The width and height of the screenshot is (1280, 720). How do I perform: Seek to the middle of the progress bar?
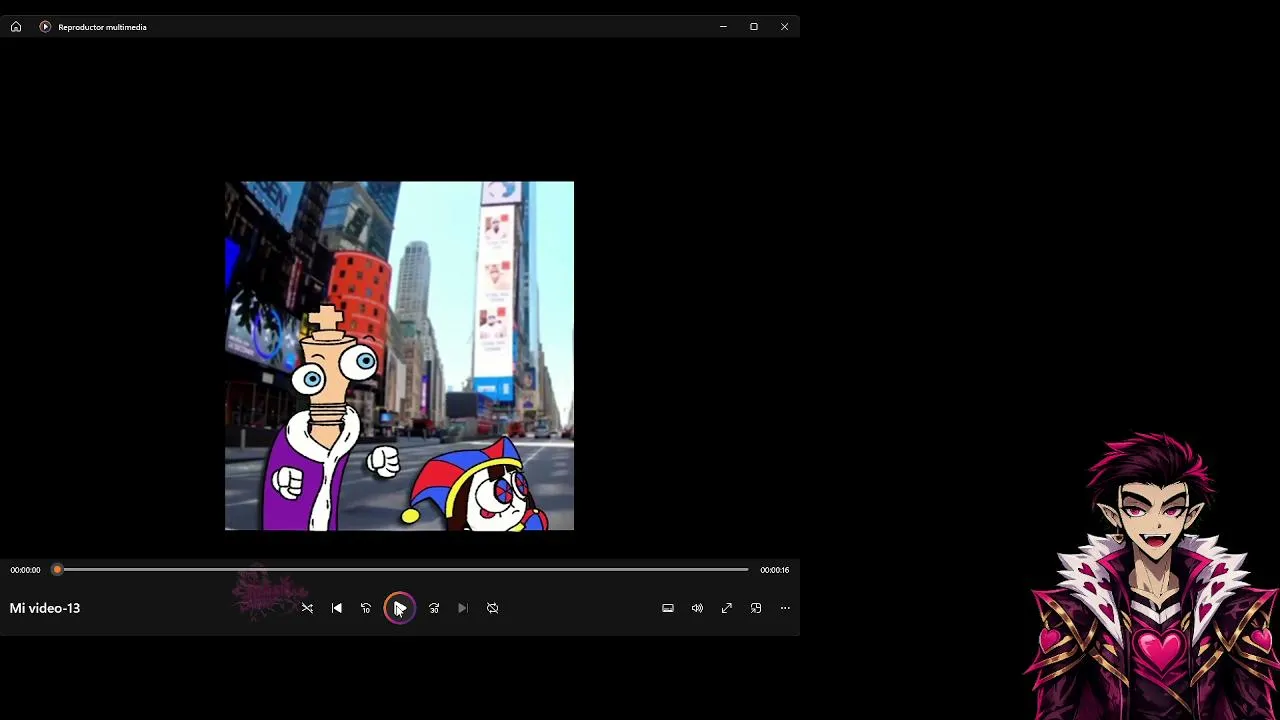point(403,570)
